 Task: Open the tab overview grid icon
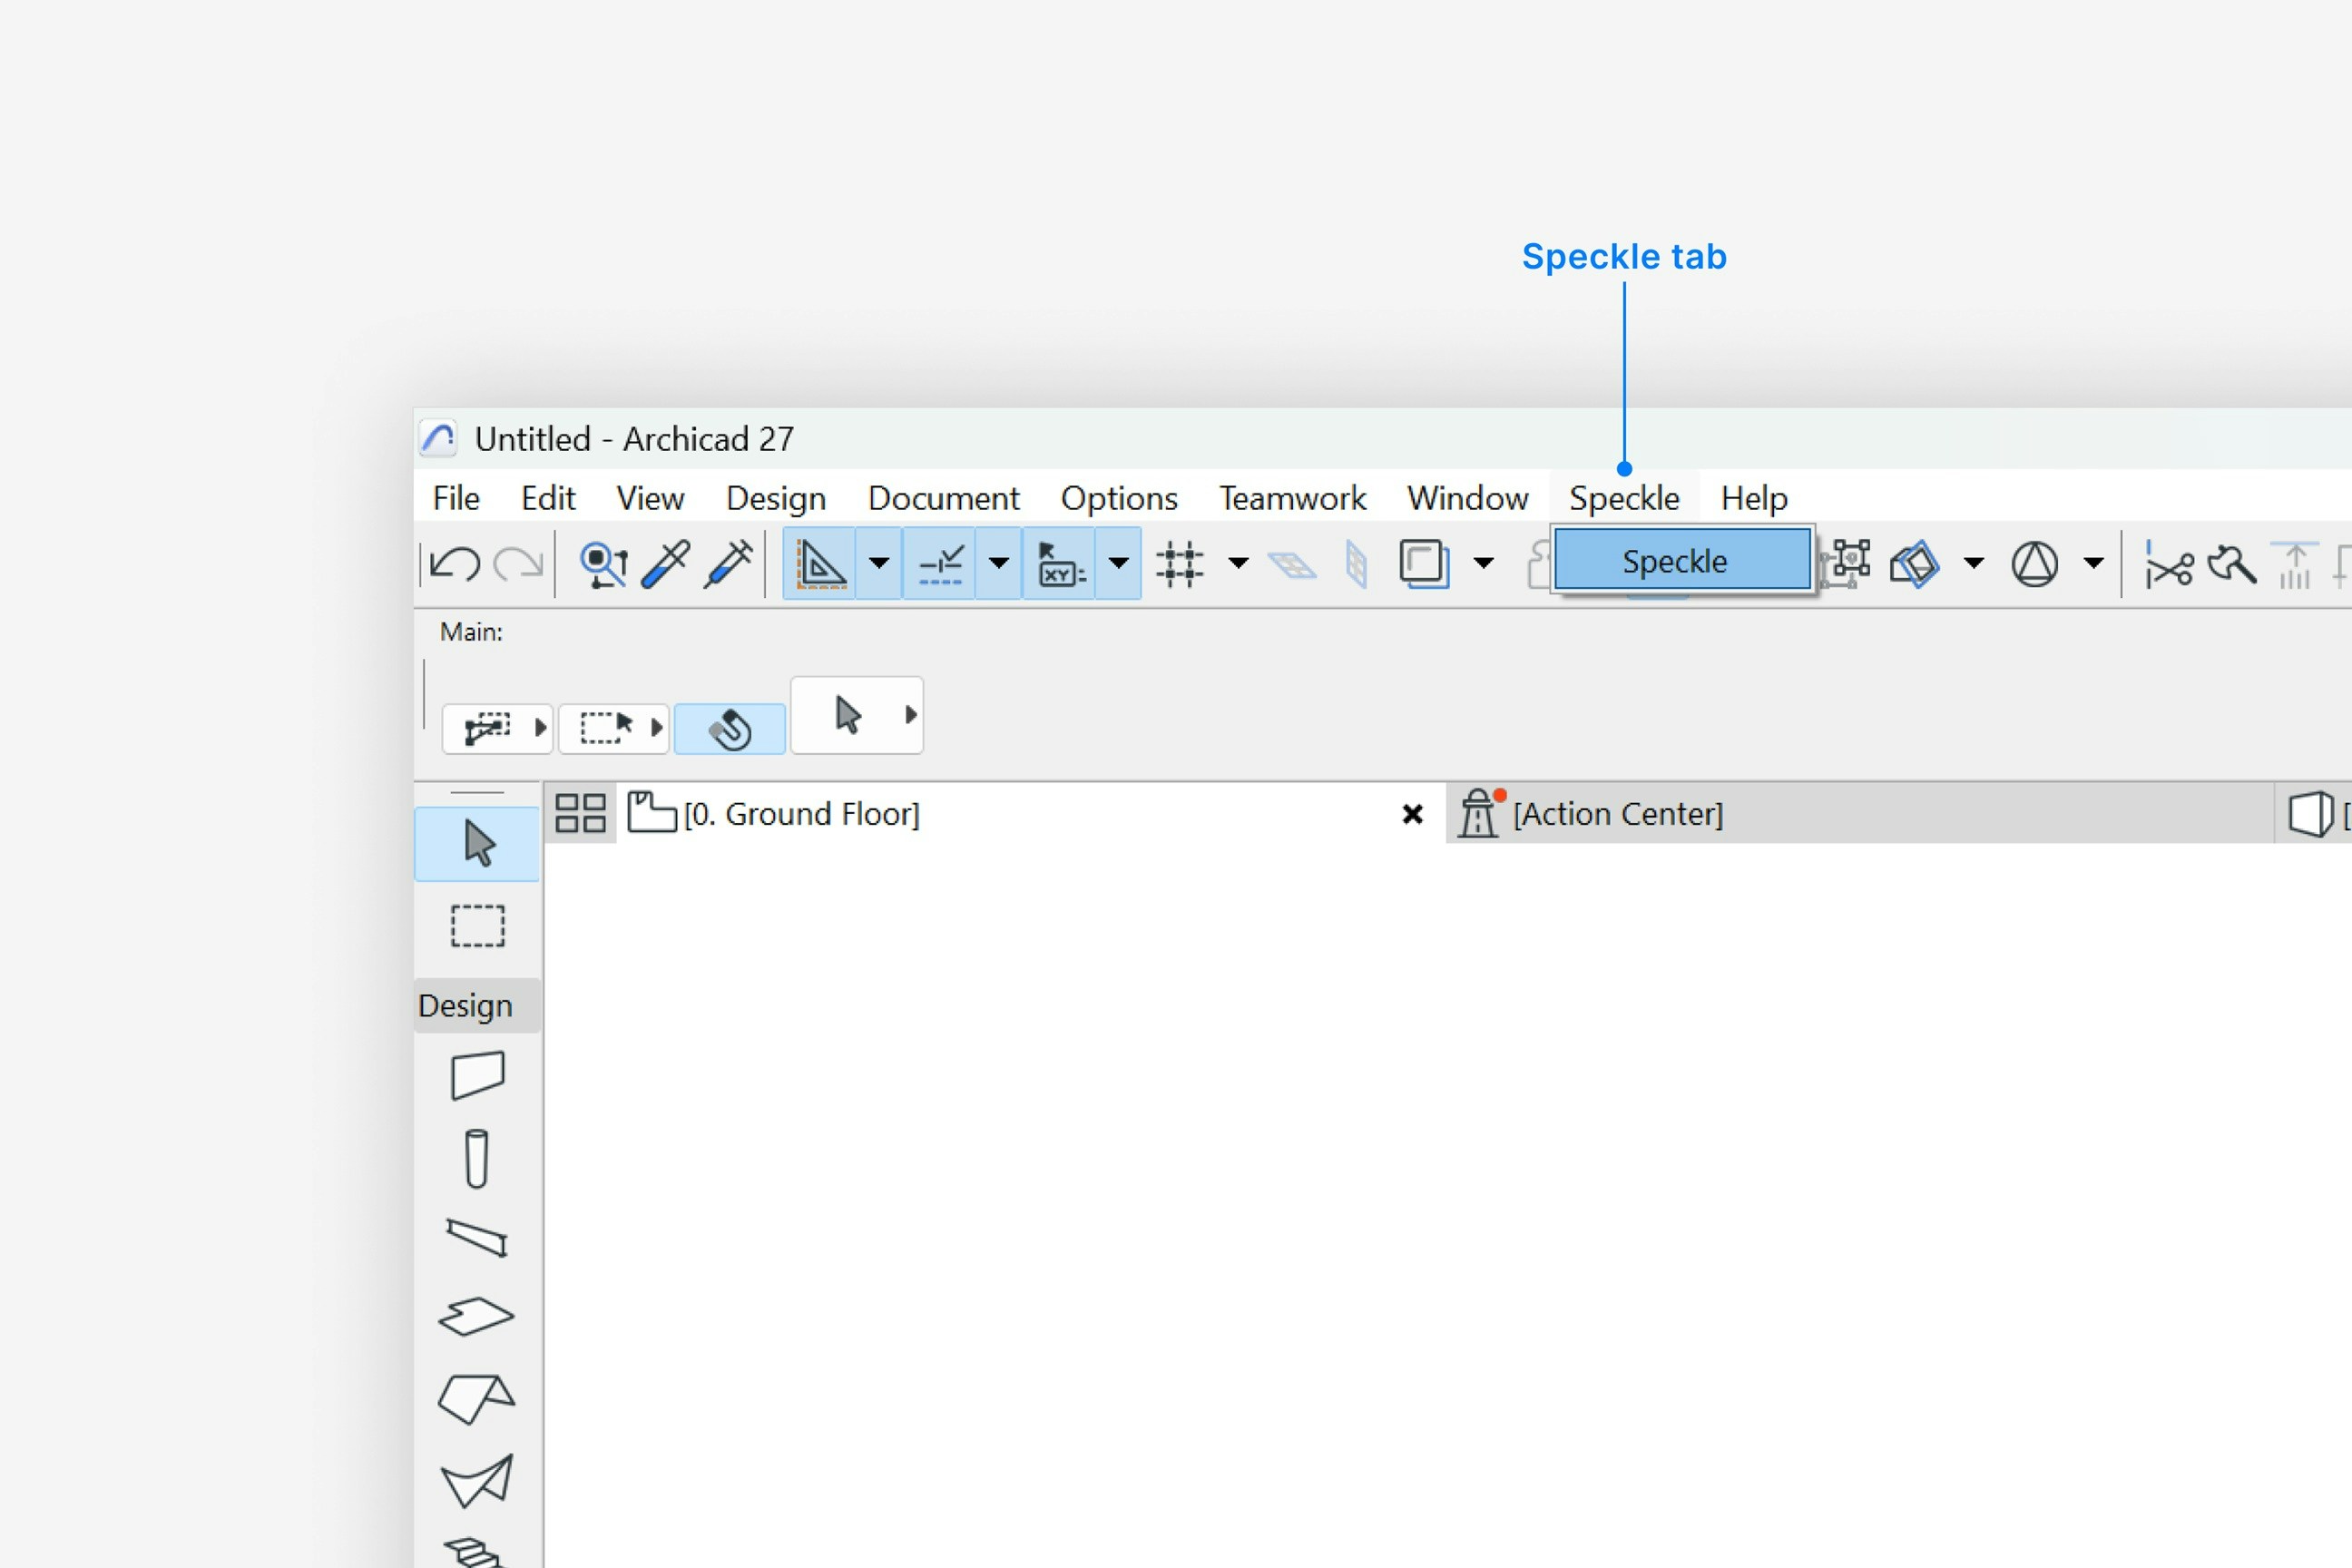[x=580, y=813]
